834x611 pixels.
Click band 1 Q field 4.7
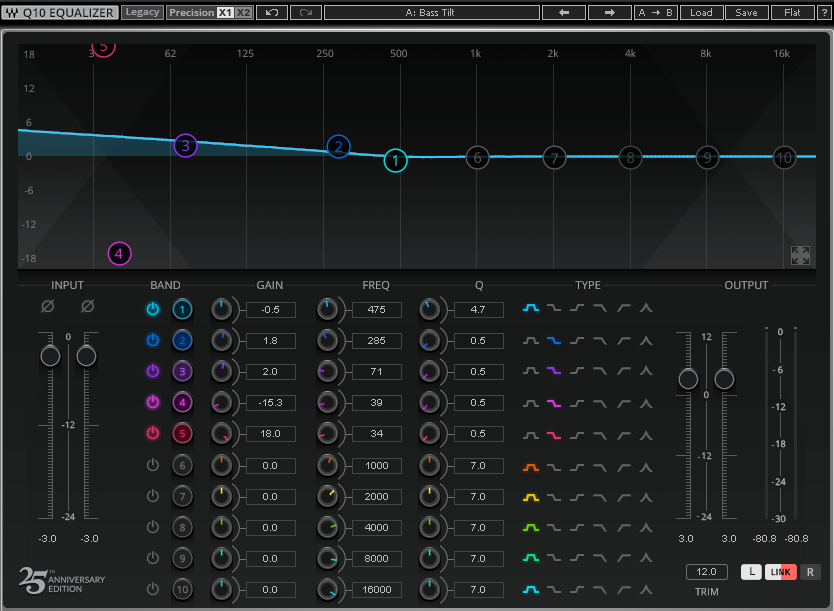pyautogui.click(x=478, y=309)
